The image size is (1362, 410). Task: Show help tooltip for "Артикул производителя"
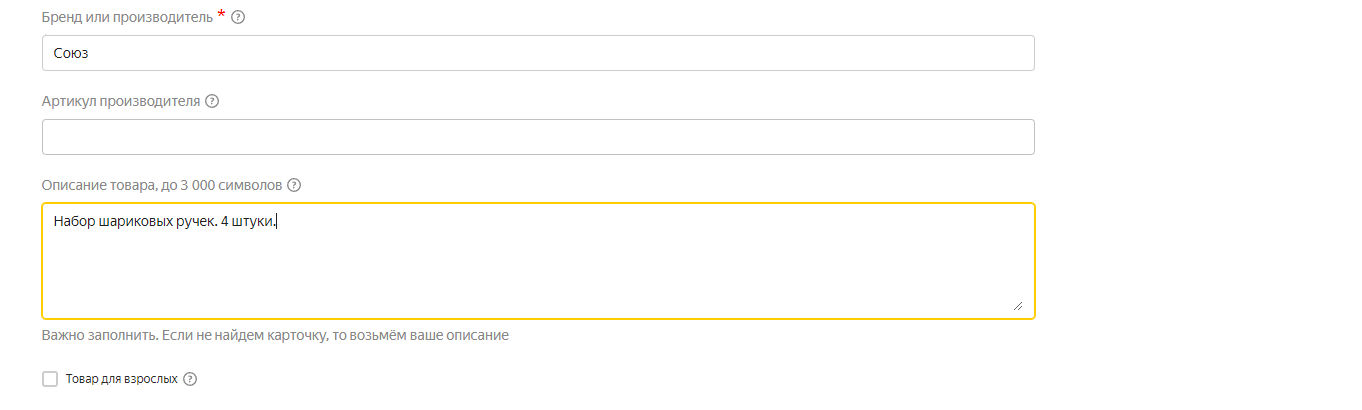click(x=212, y=101)
